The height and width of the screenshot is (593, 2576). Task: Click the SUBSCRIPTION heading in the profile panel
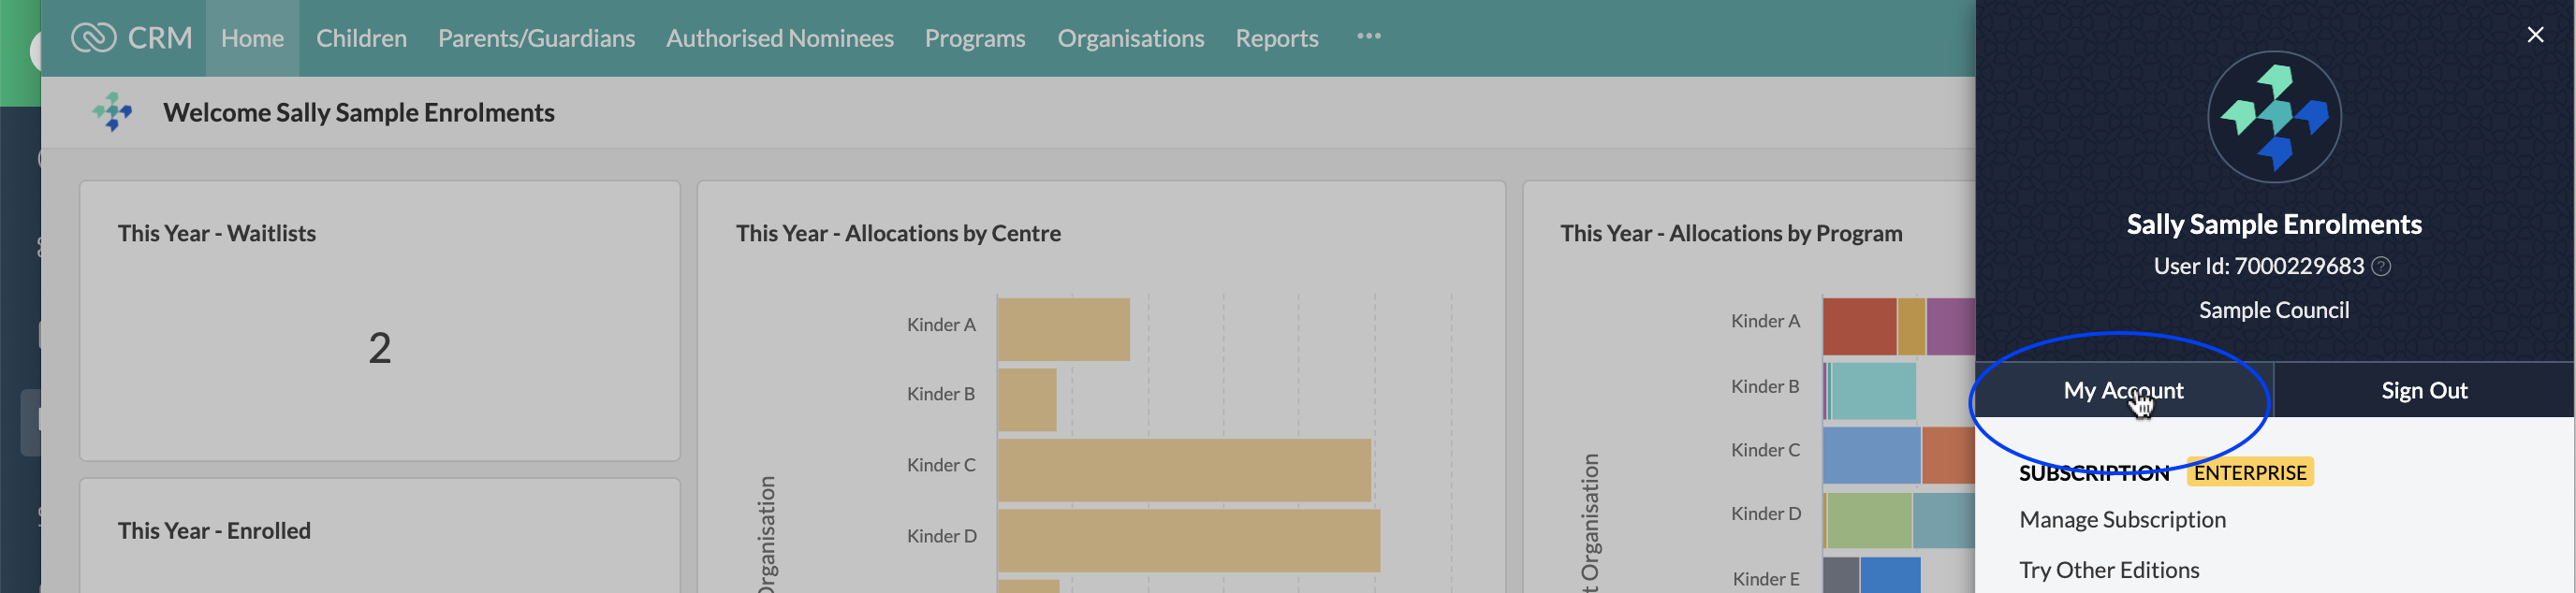pos(2094,473)
